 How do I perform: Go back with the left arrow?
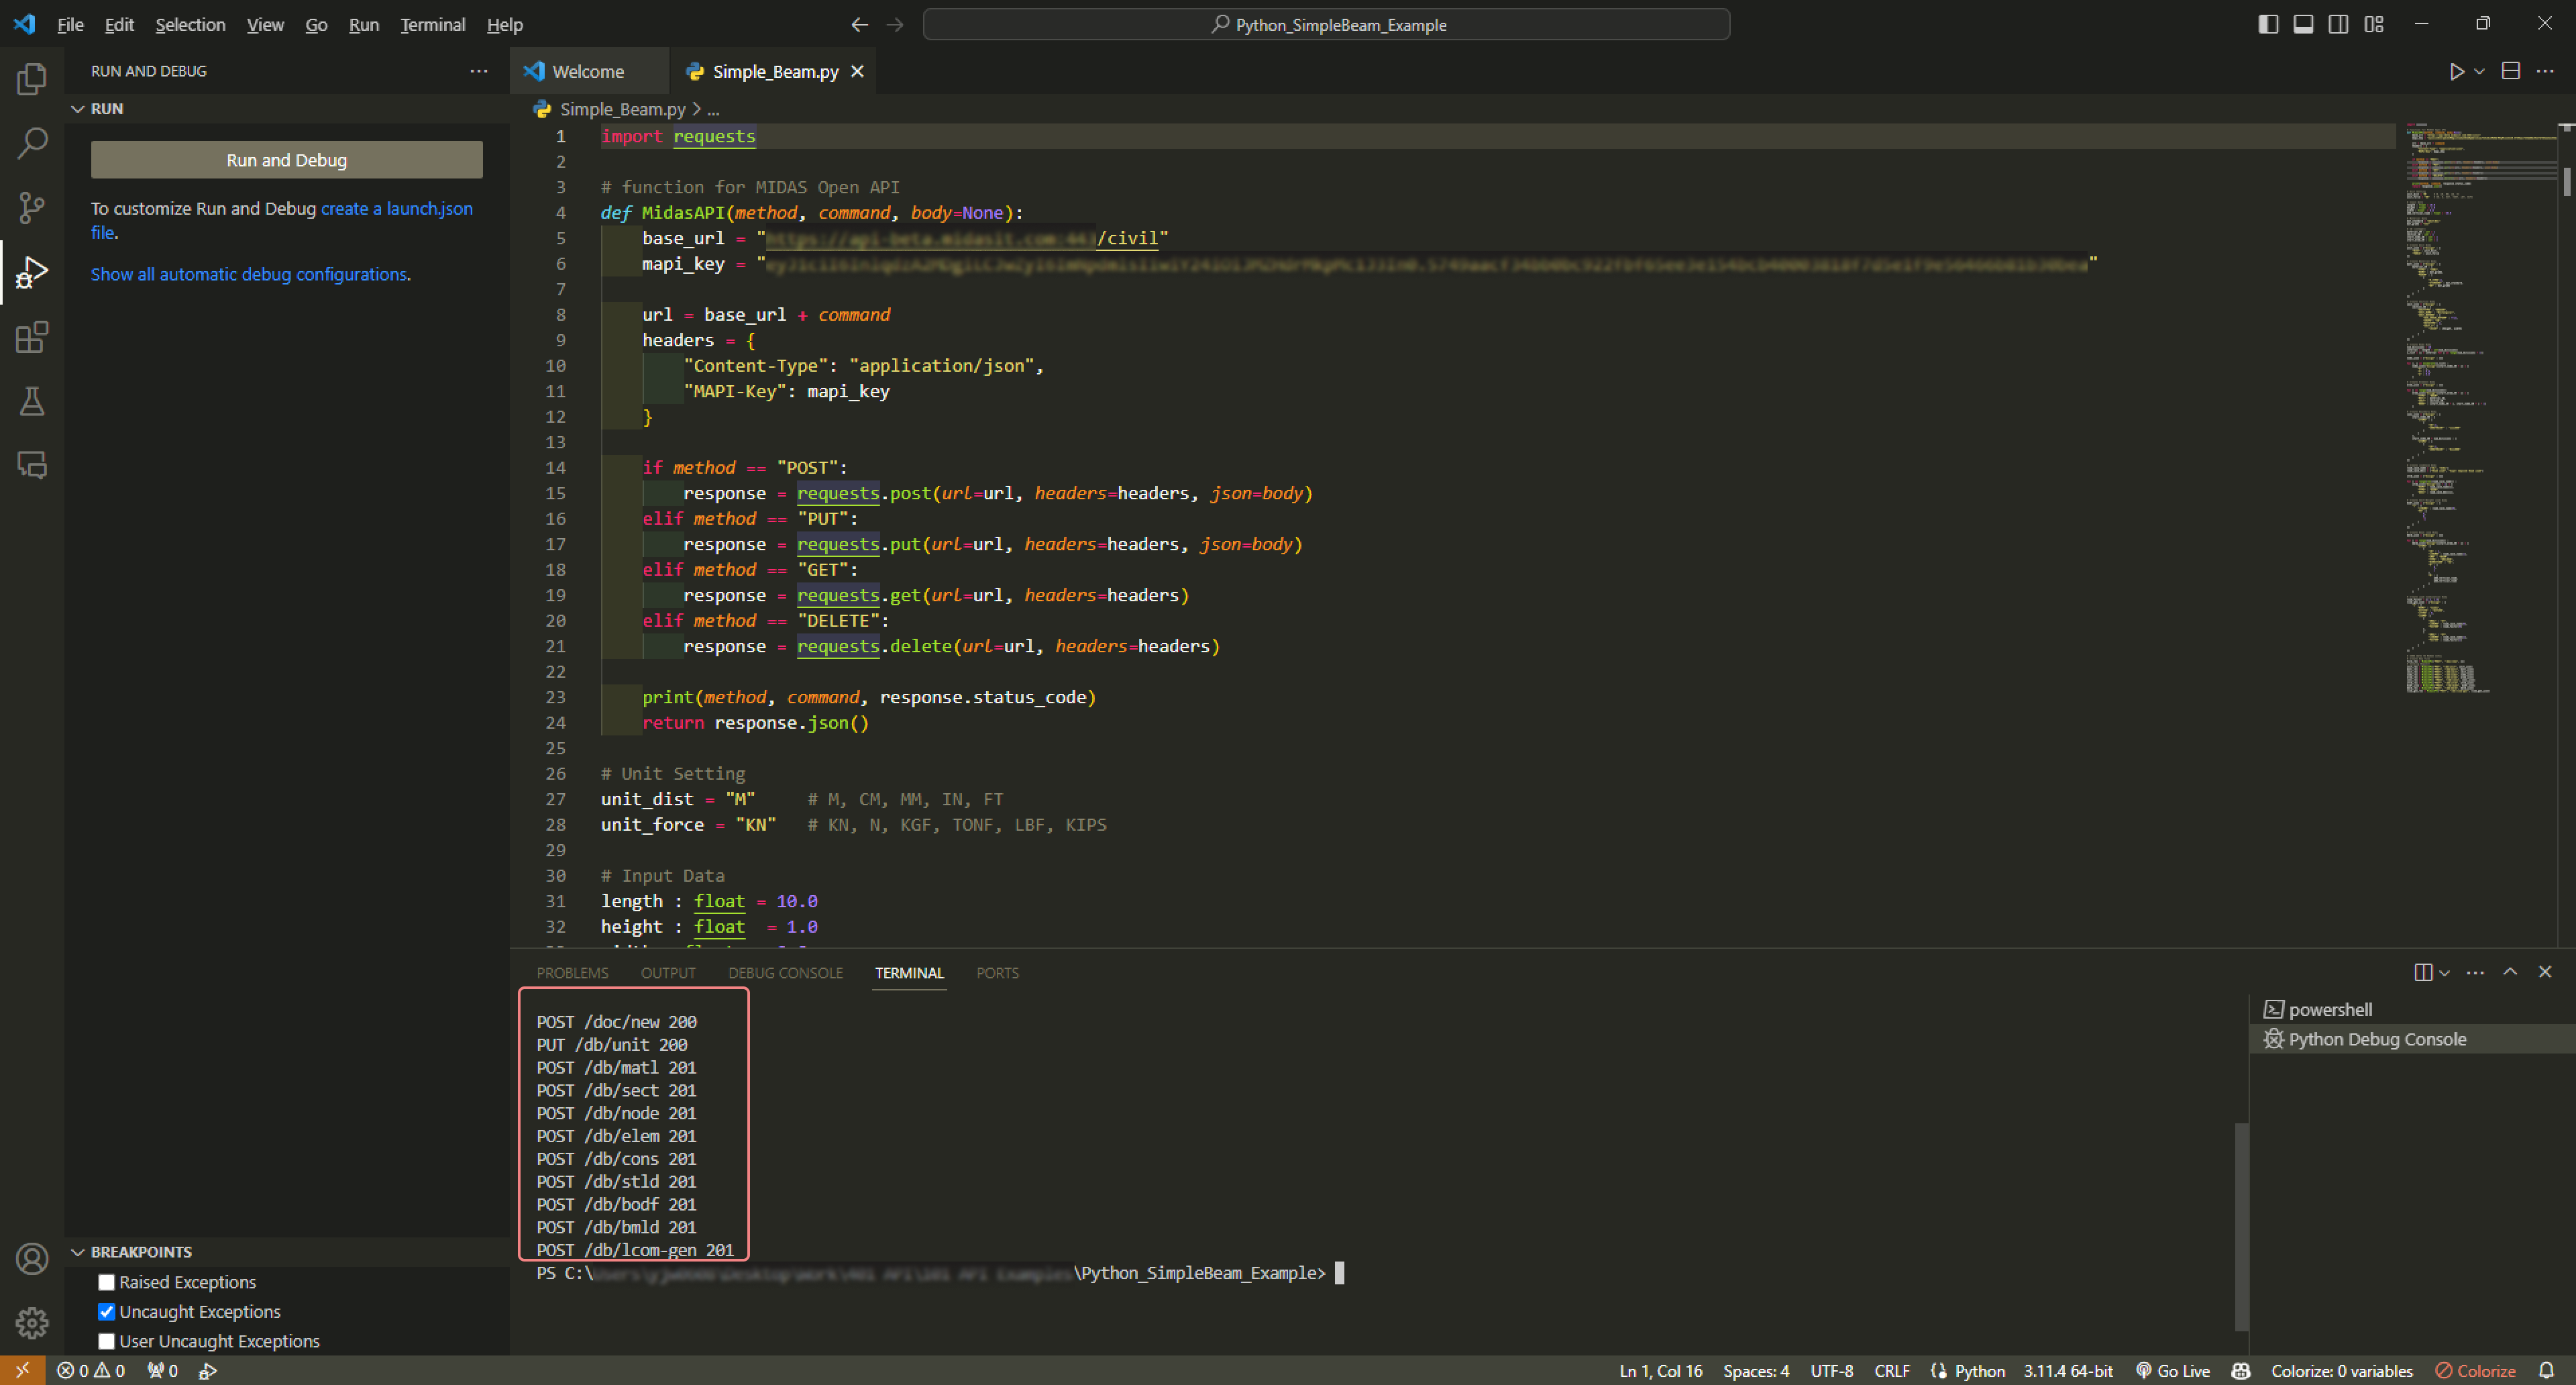[859, 24]
